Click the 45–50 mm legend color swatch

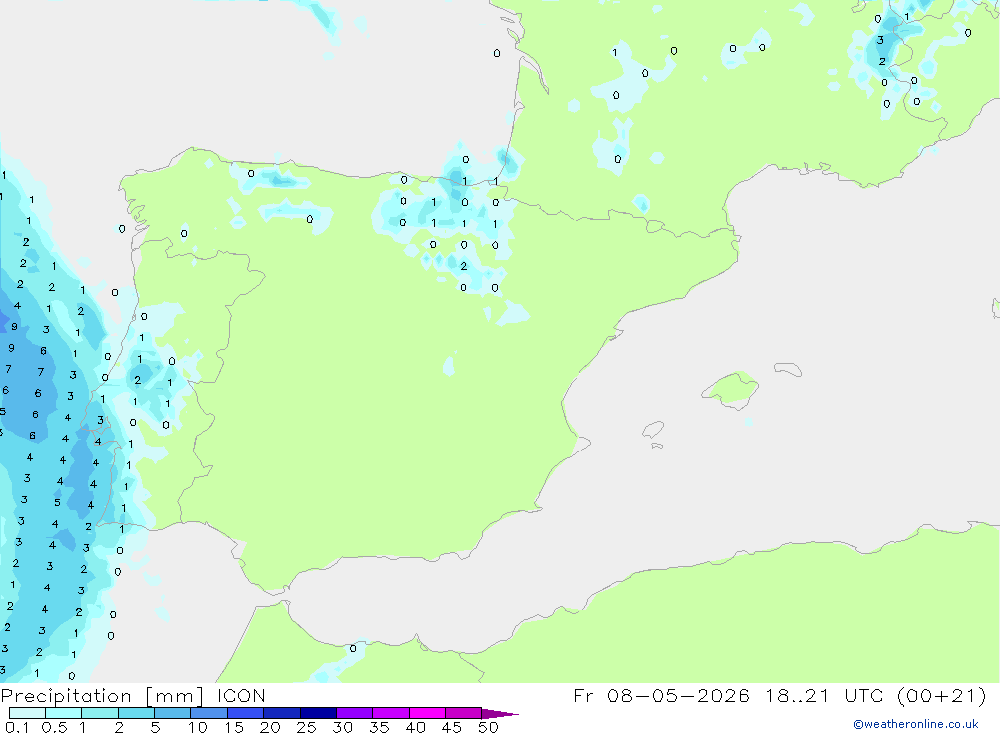tap(464, 713)
